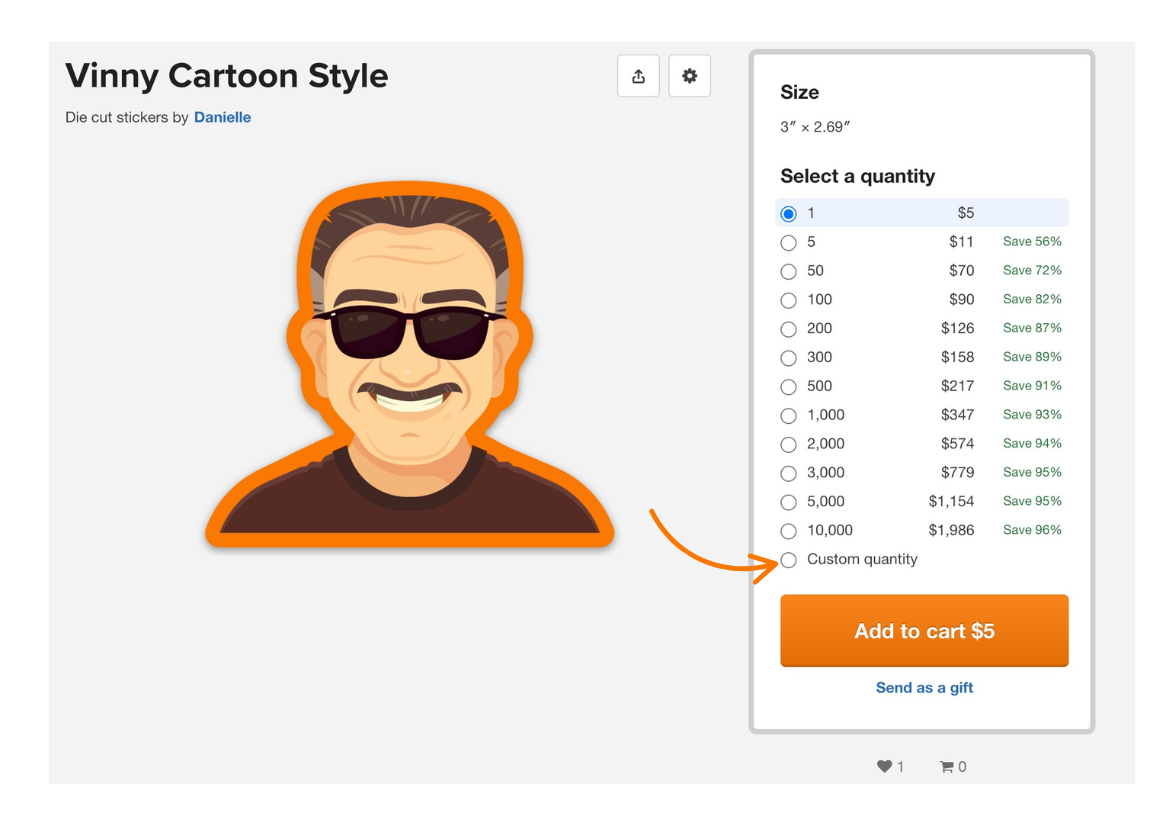Screen dimensions: 1173x824
Task: Send the sticker as a gift
Action: point(923,687)
